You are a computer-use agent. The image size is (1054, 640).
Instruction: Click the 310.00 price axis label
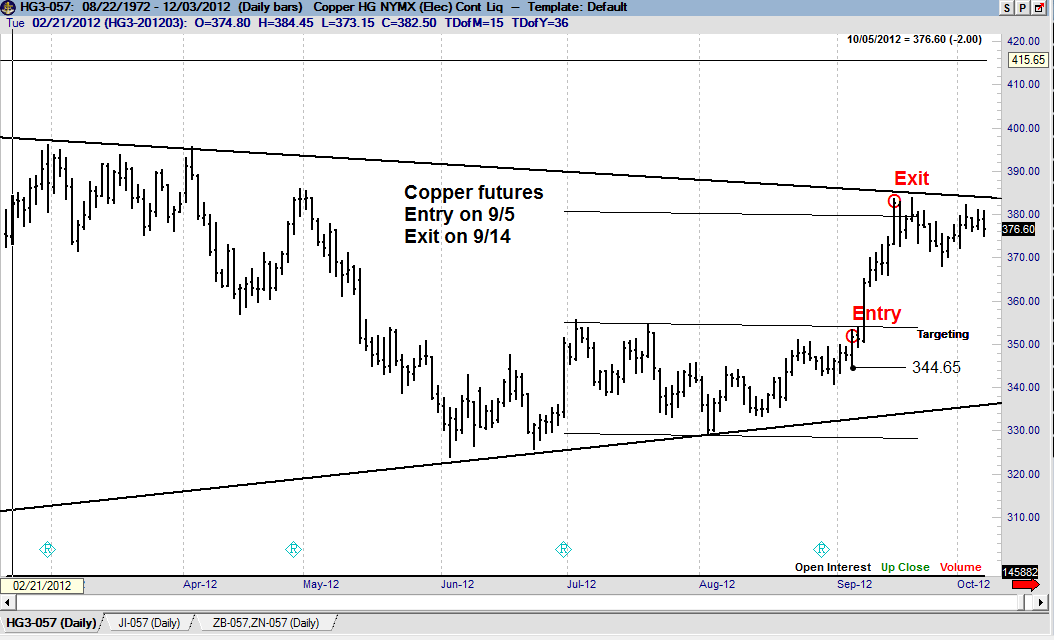[1024, 517]
